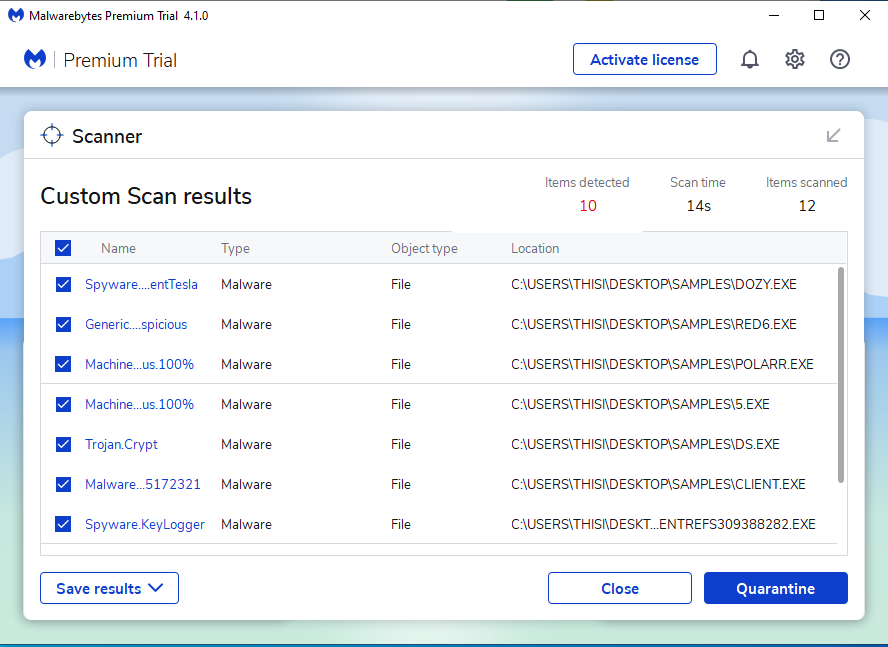Select the DOZY.EXE location path

coord(654,284)
